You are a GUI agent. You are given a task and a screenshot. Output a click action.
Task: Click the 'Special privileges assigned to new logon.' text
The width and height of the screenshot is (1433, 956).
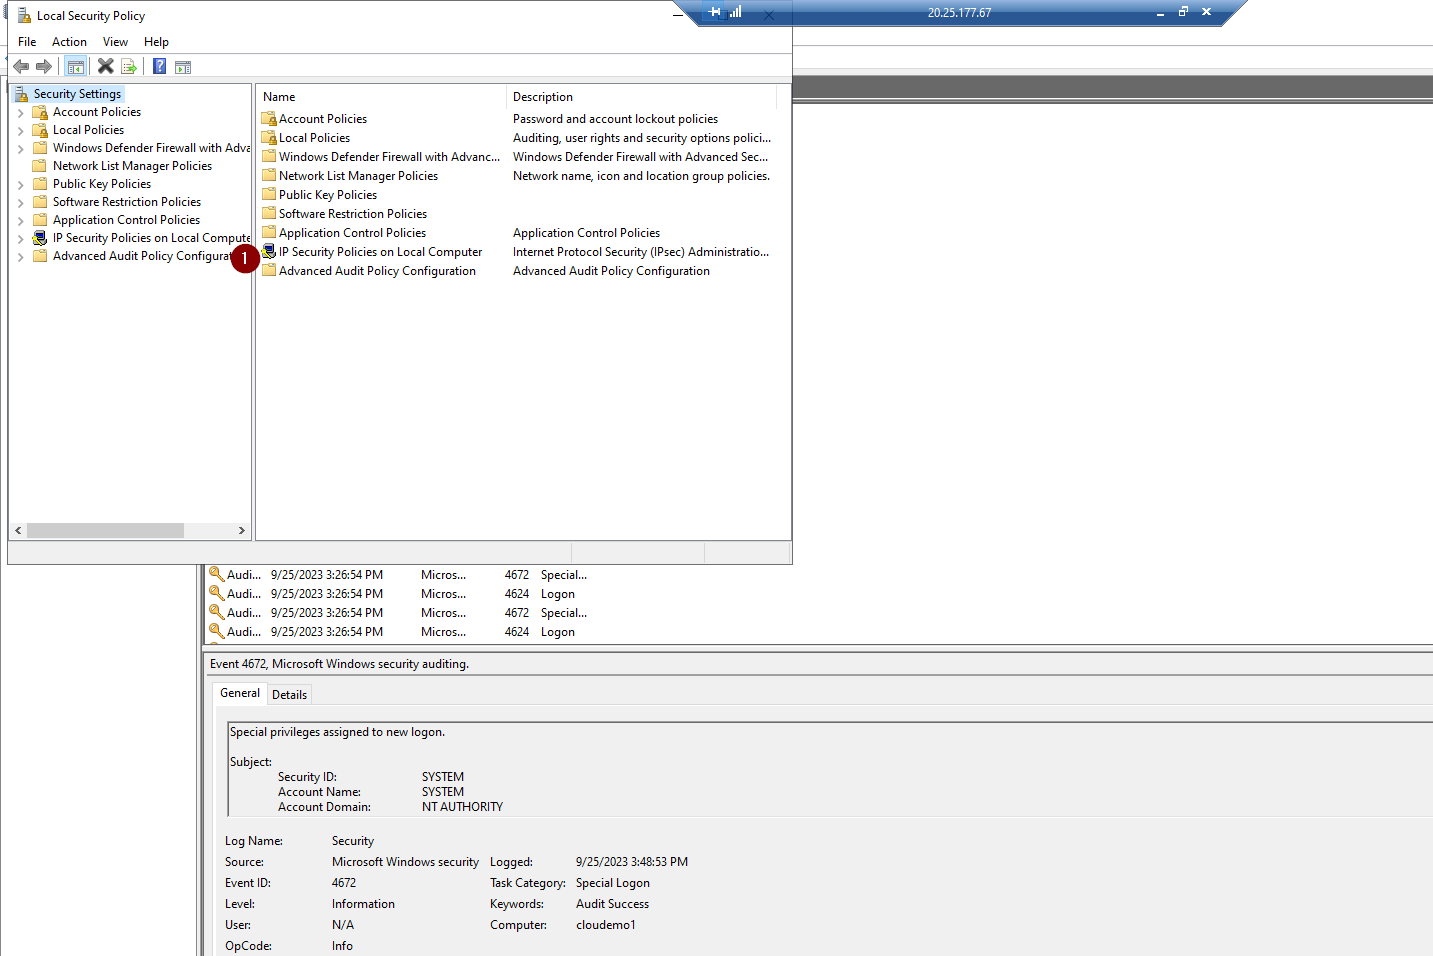337,732
